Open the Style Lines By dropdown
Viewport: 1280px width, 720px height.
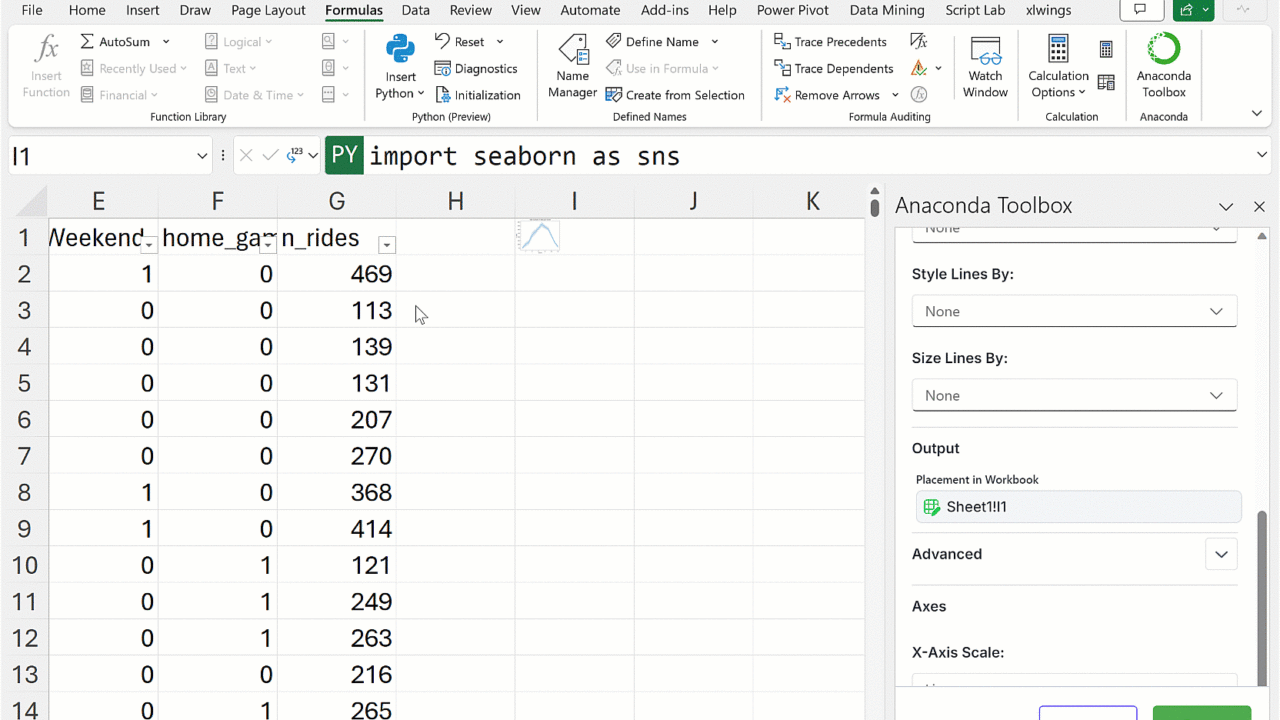tap(1074, 311)
